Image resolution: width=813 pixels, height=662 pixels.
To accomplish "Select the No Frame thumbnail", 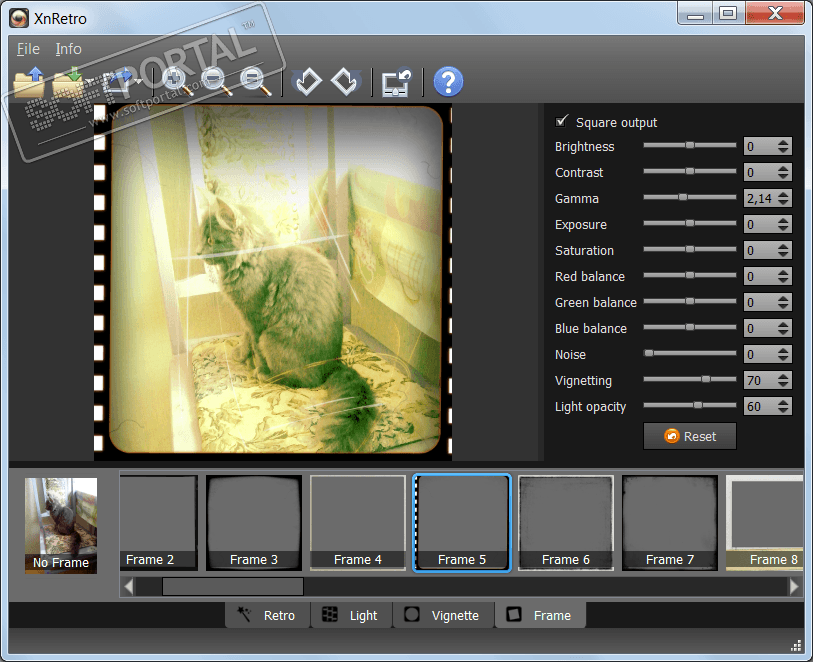I will (61, 525).
